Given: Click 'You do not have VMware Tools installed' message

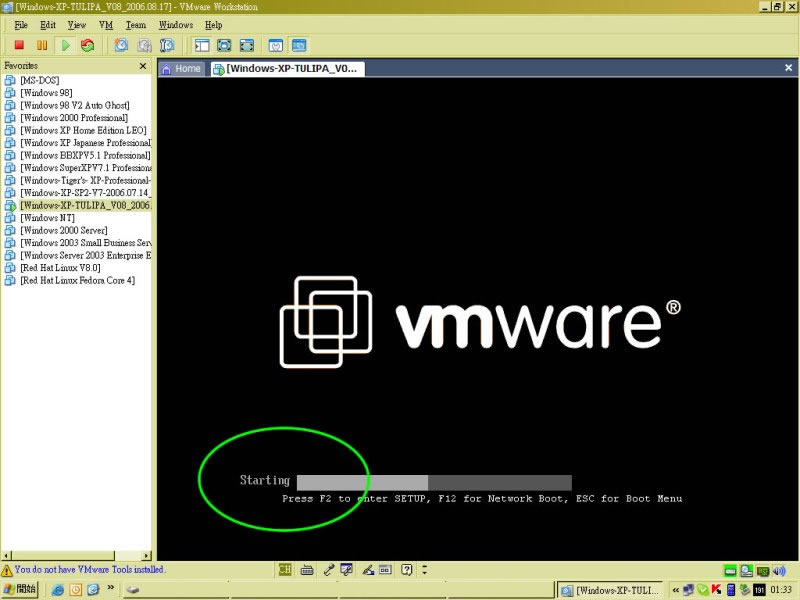Looking at the screenshot, I should click(89, 569).
